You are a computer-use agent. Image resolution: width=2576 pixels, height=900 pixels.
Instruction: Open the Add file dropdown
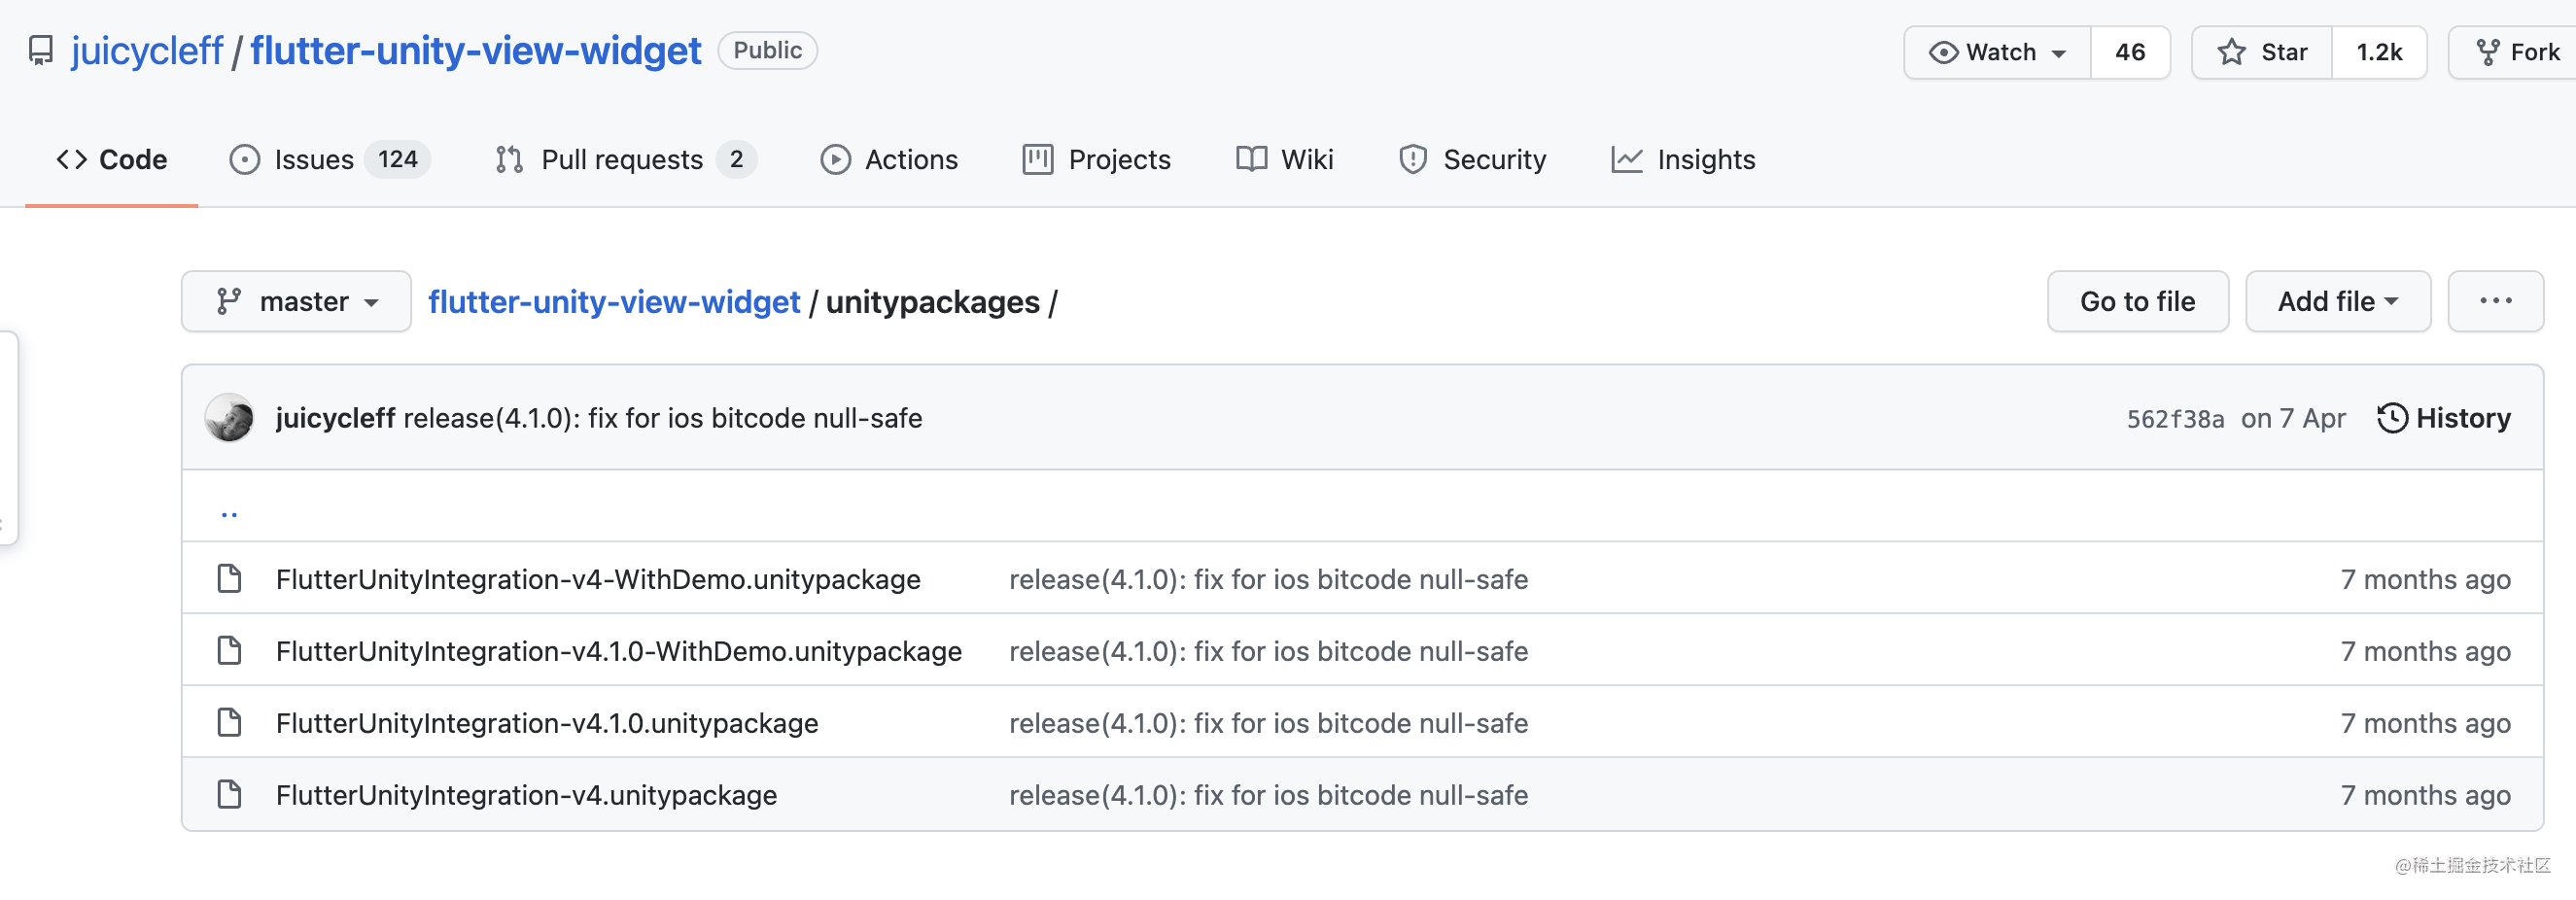[2337, 301]
